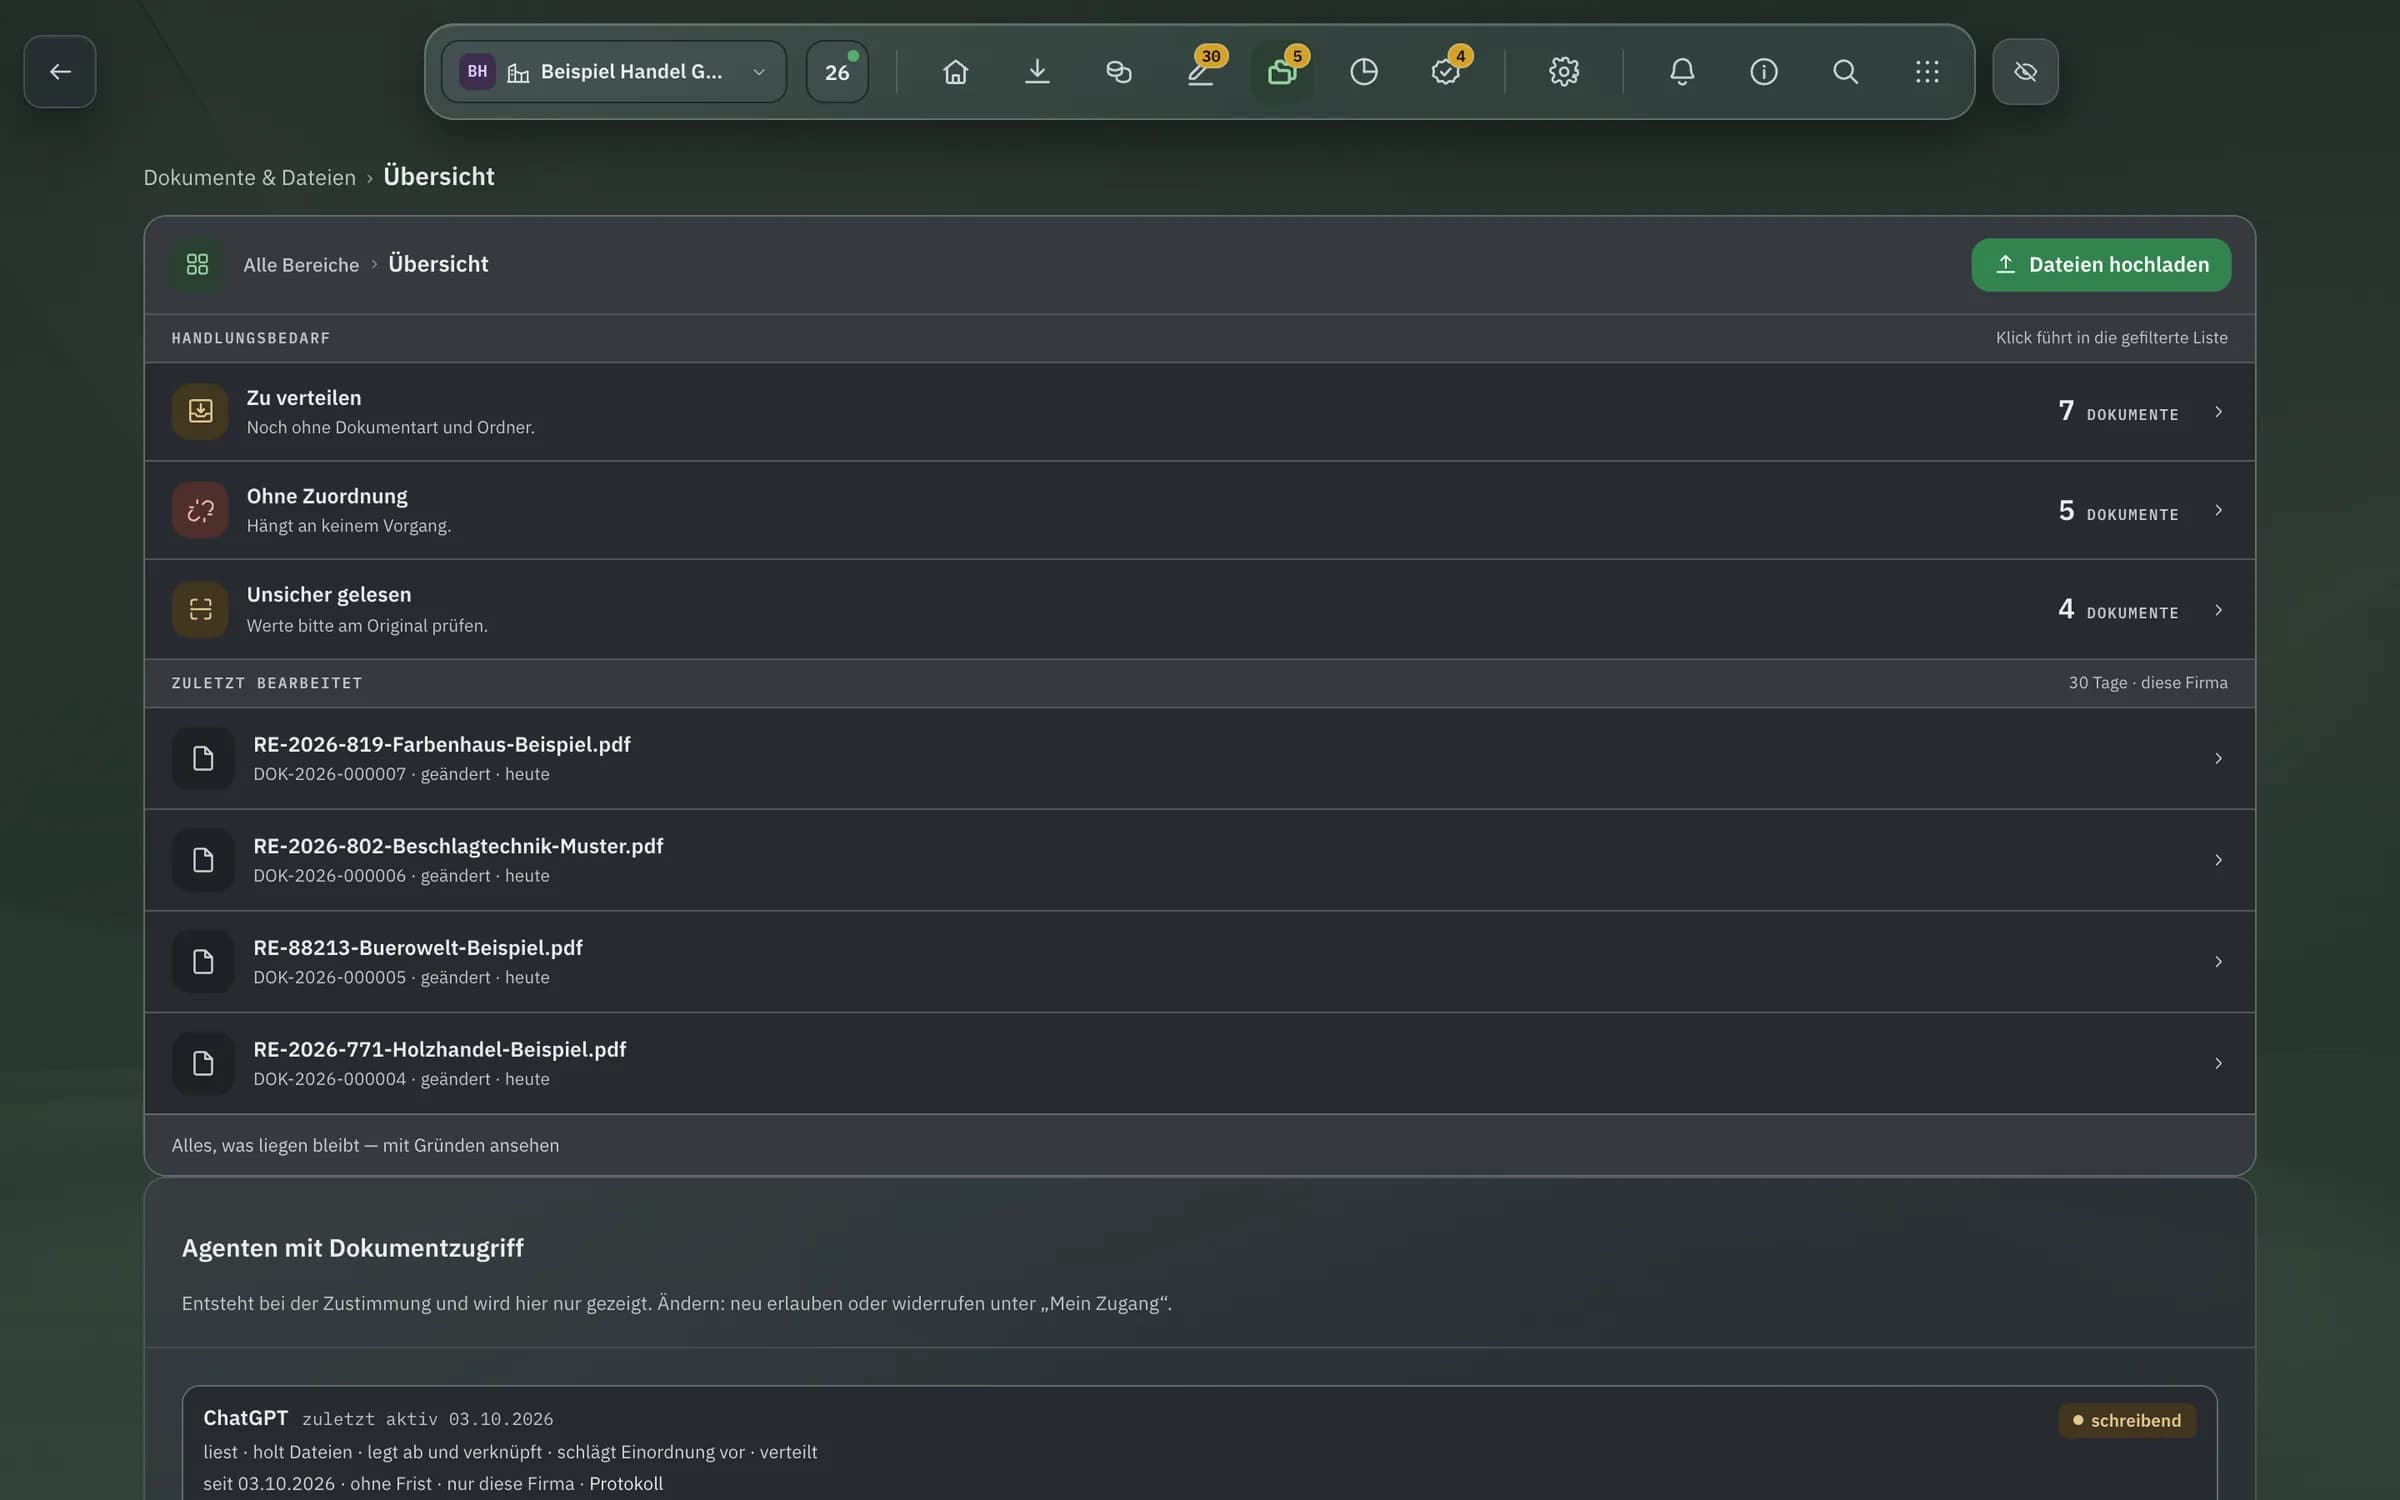Open the pie chart reports icon
Viewport: 2400px width, 1500px height.
click(1364, 71)
